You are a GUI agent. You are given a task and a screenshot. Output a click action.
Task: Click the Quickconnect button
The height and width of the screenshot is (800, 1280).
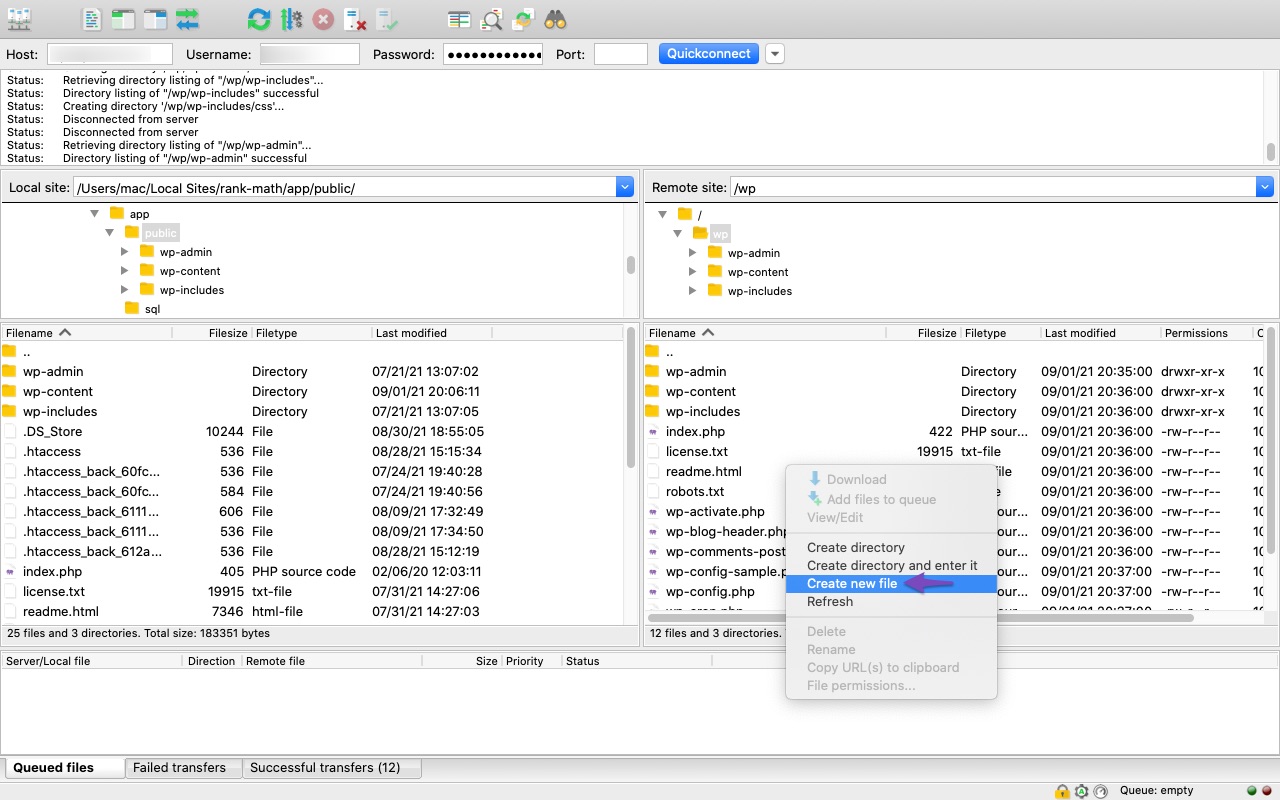click(x=708, y=54)
